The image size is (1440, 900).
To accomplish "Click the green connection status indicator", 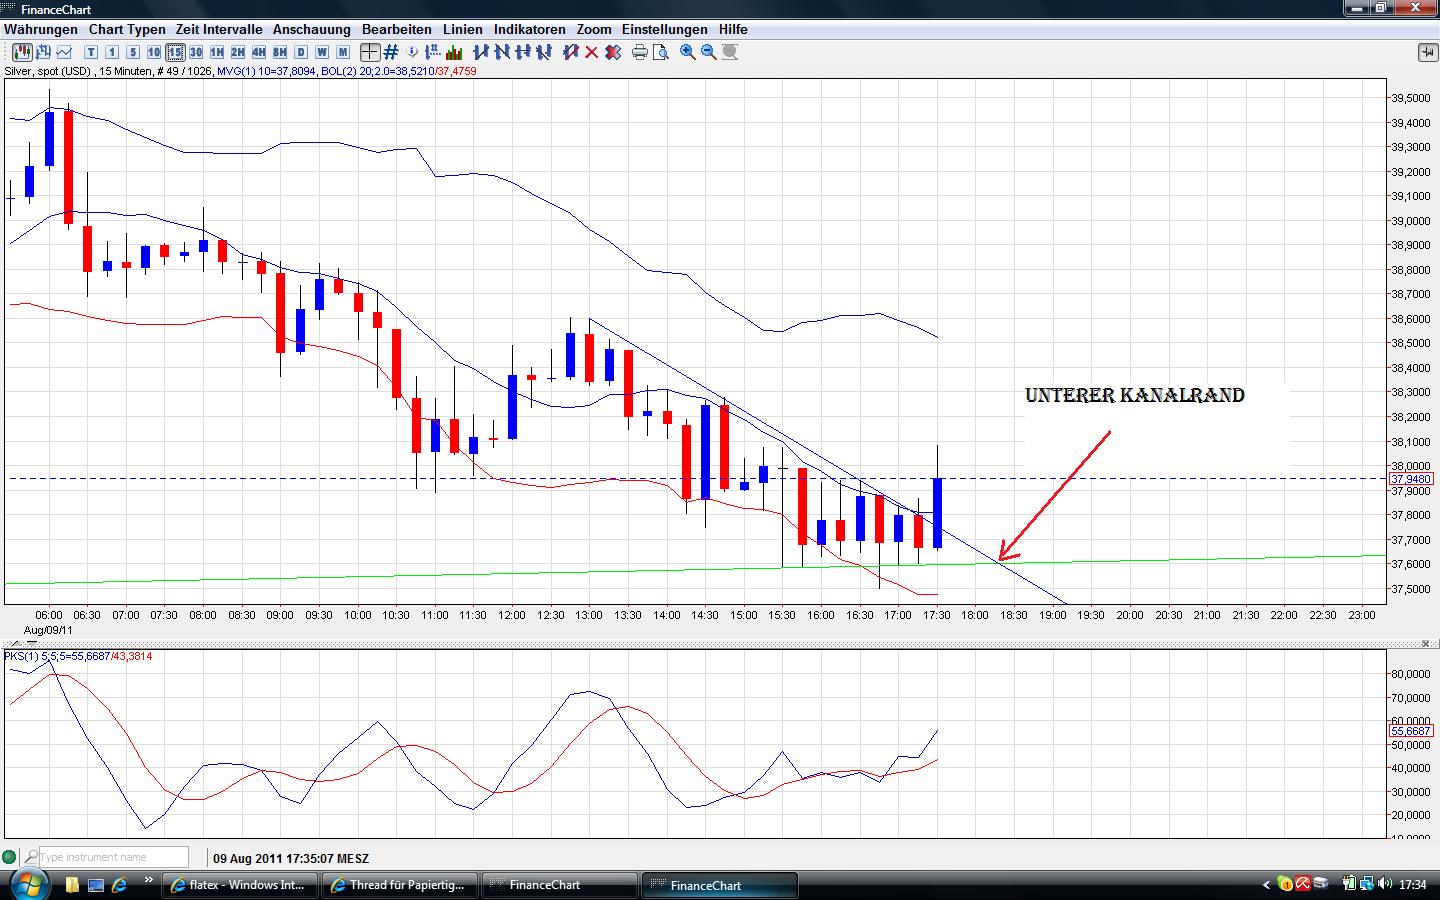I will pos(9,857).
